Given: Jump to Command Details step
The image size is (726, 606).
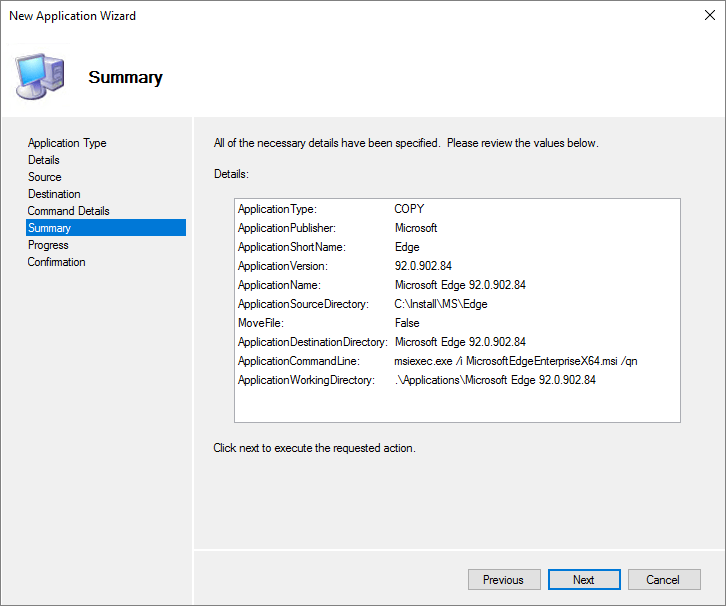Looking at the screenshot, I should click(x=69, y=211).
